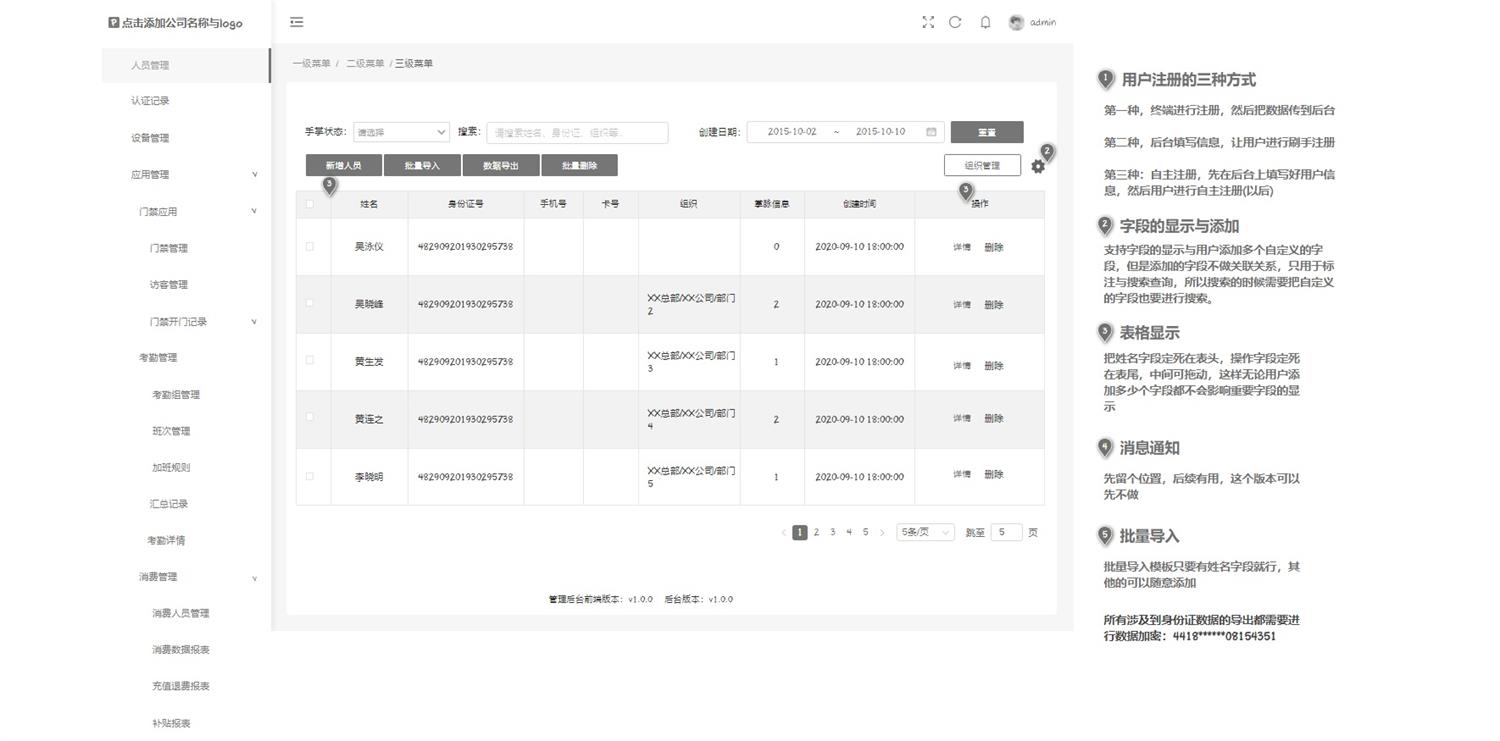Click the 二级菜单 breadcrumb
Image resolution: width=1500 pixels, height=741 pixels.
(365, 64)
